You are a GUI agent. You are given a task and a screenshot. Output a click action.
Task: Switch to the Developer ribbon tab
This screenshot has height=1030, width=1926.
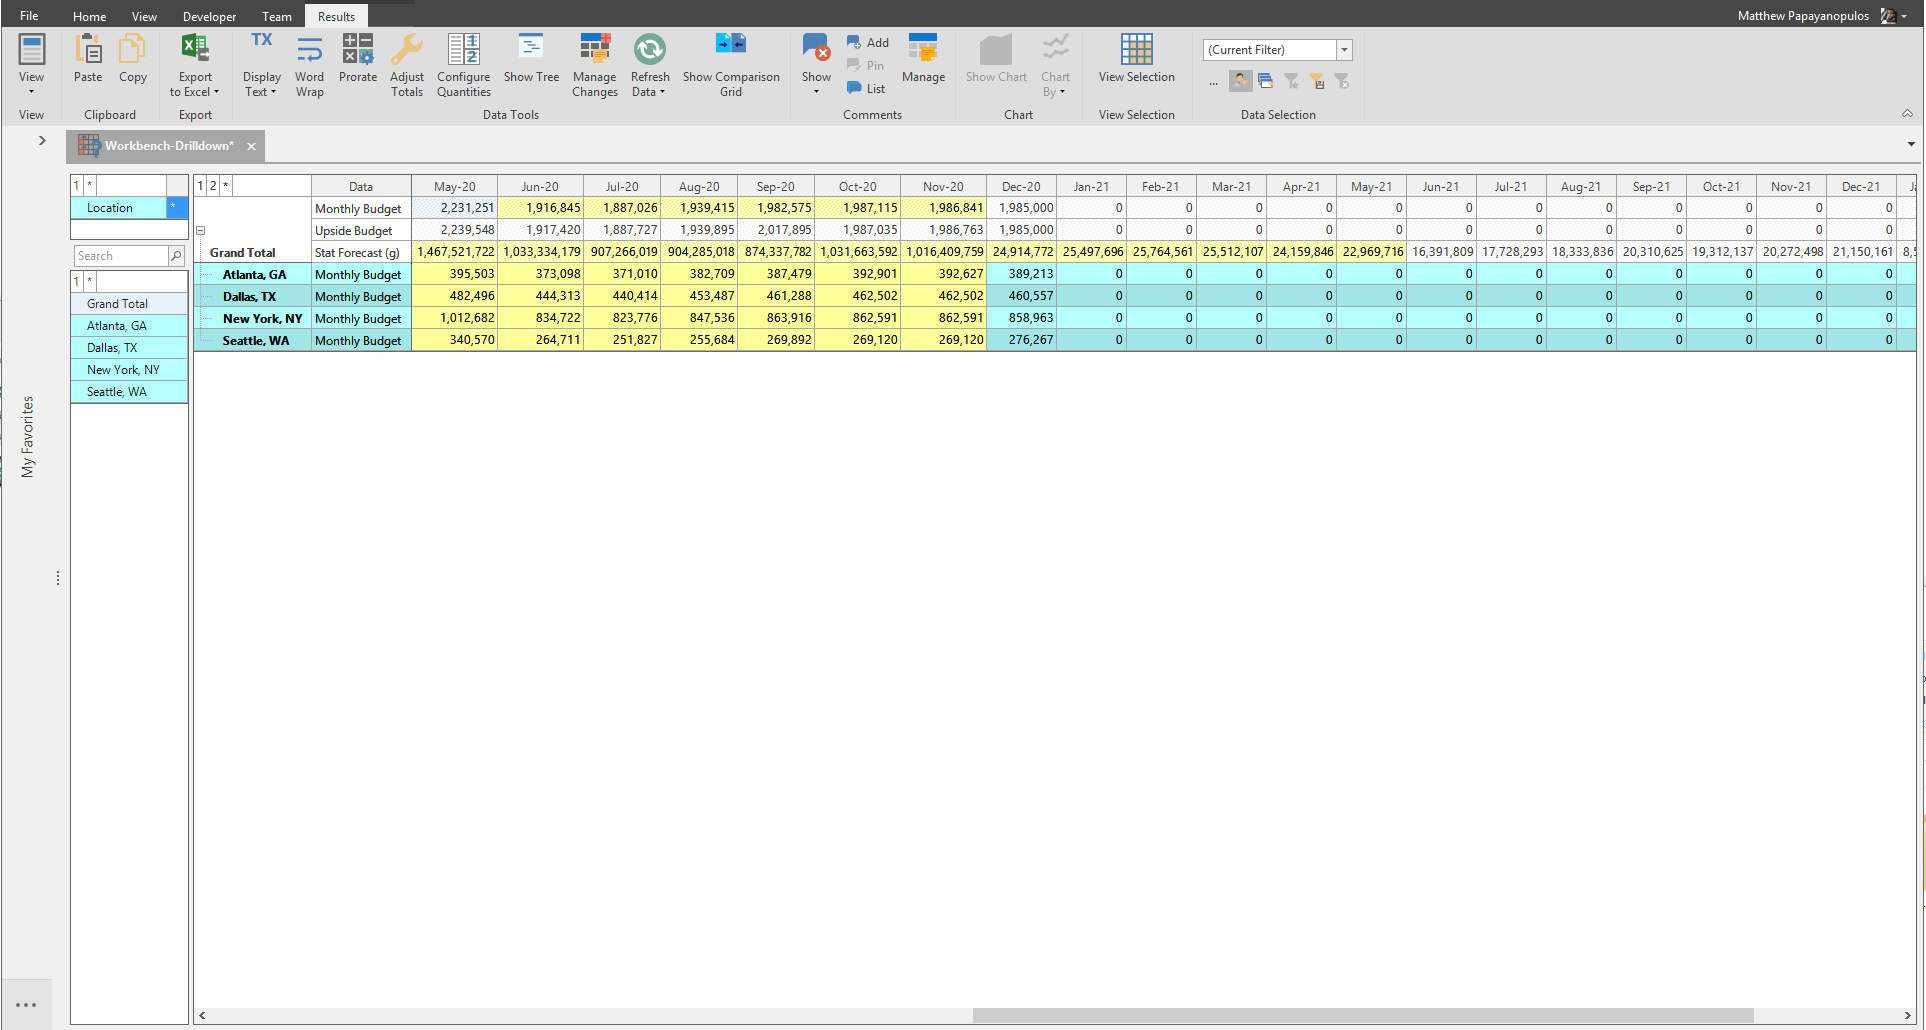(x=209, y=16)
